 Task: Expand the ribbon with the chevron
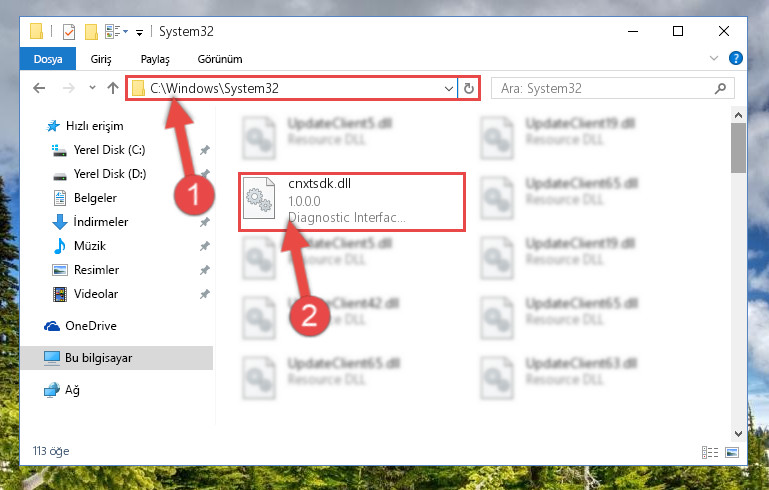coord(714,58)
